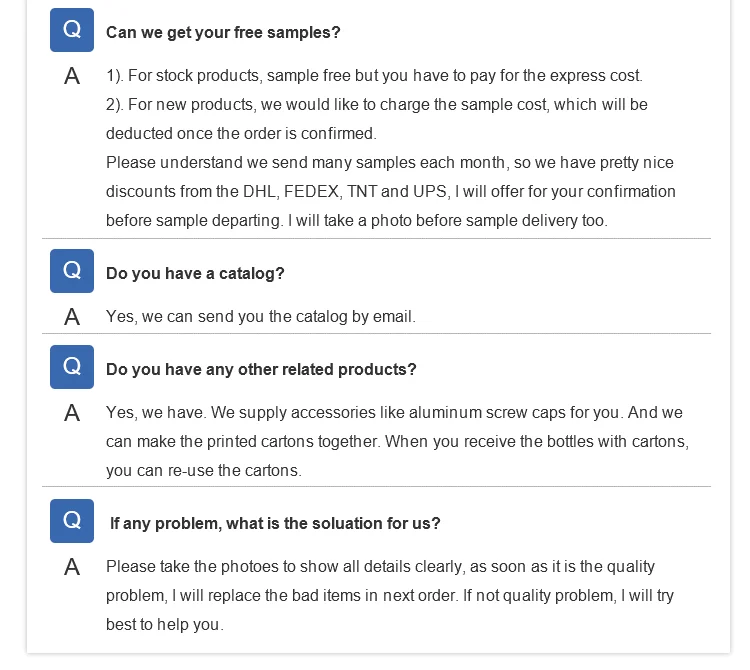Screen dimensions: 750x670
Task: Click the A letter beside the photos answer
Action: tap(72, 567)
